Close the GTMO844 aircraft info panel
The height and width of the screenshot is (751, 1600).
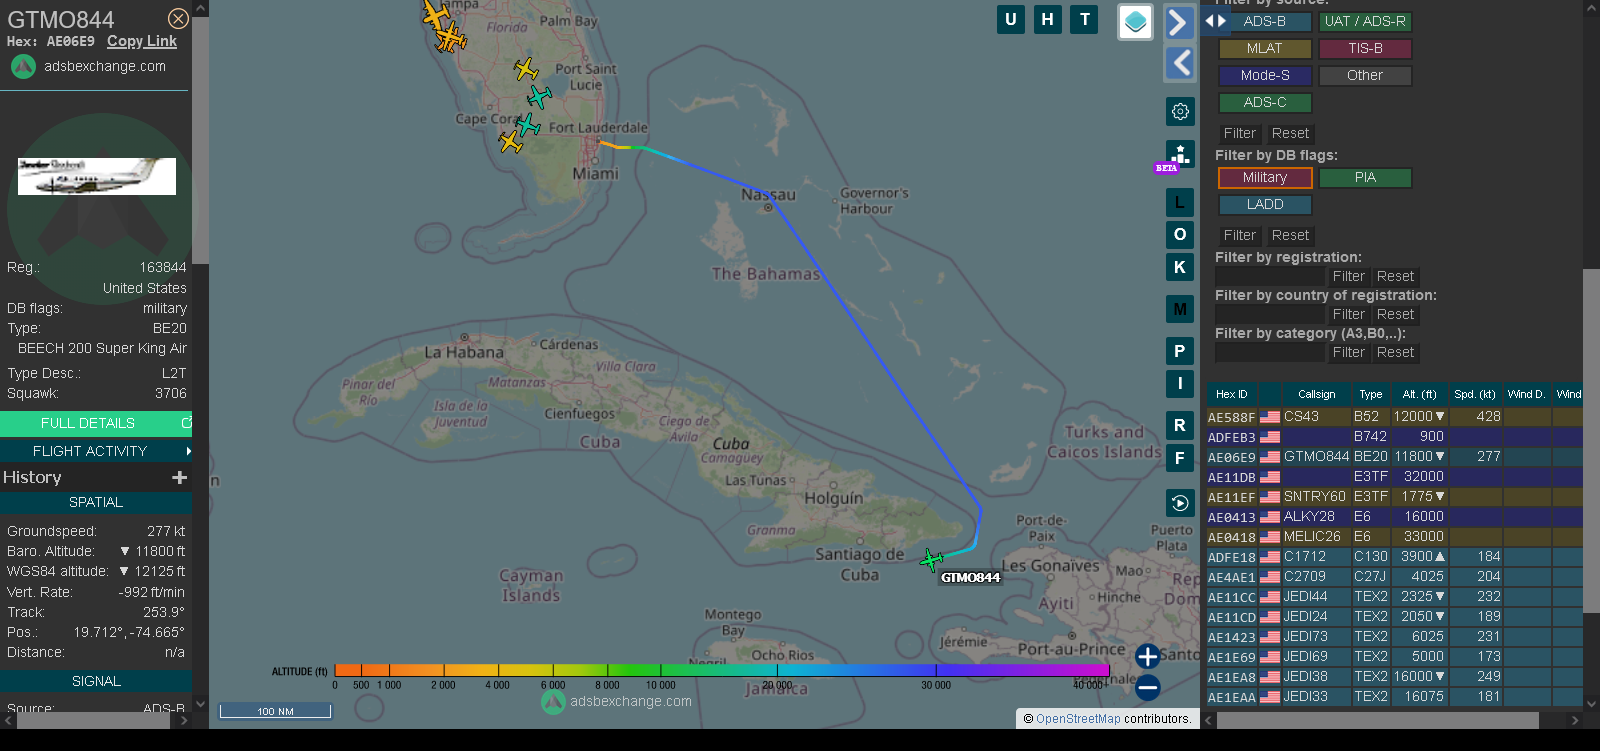(178, 19)
